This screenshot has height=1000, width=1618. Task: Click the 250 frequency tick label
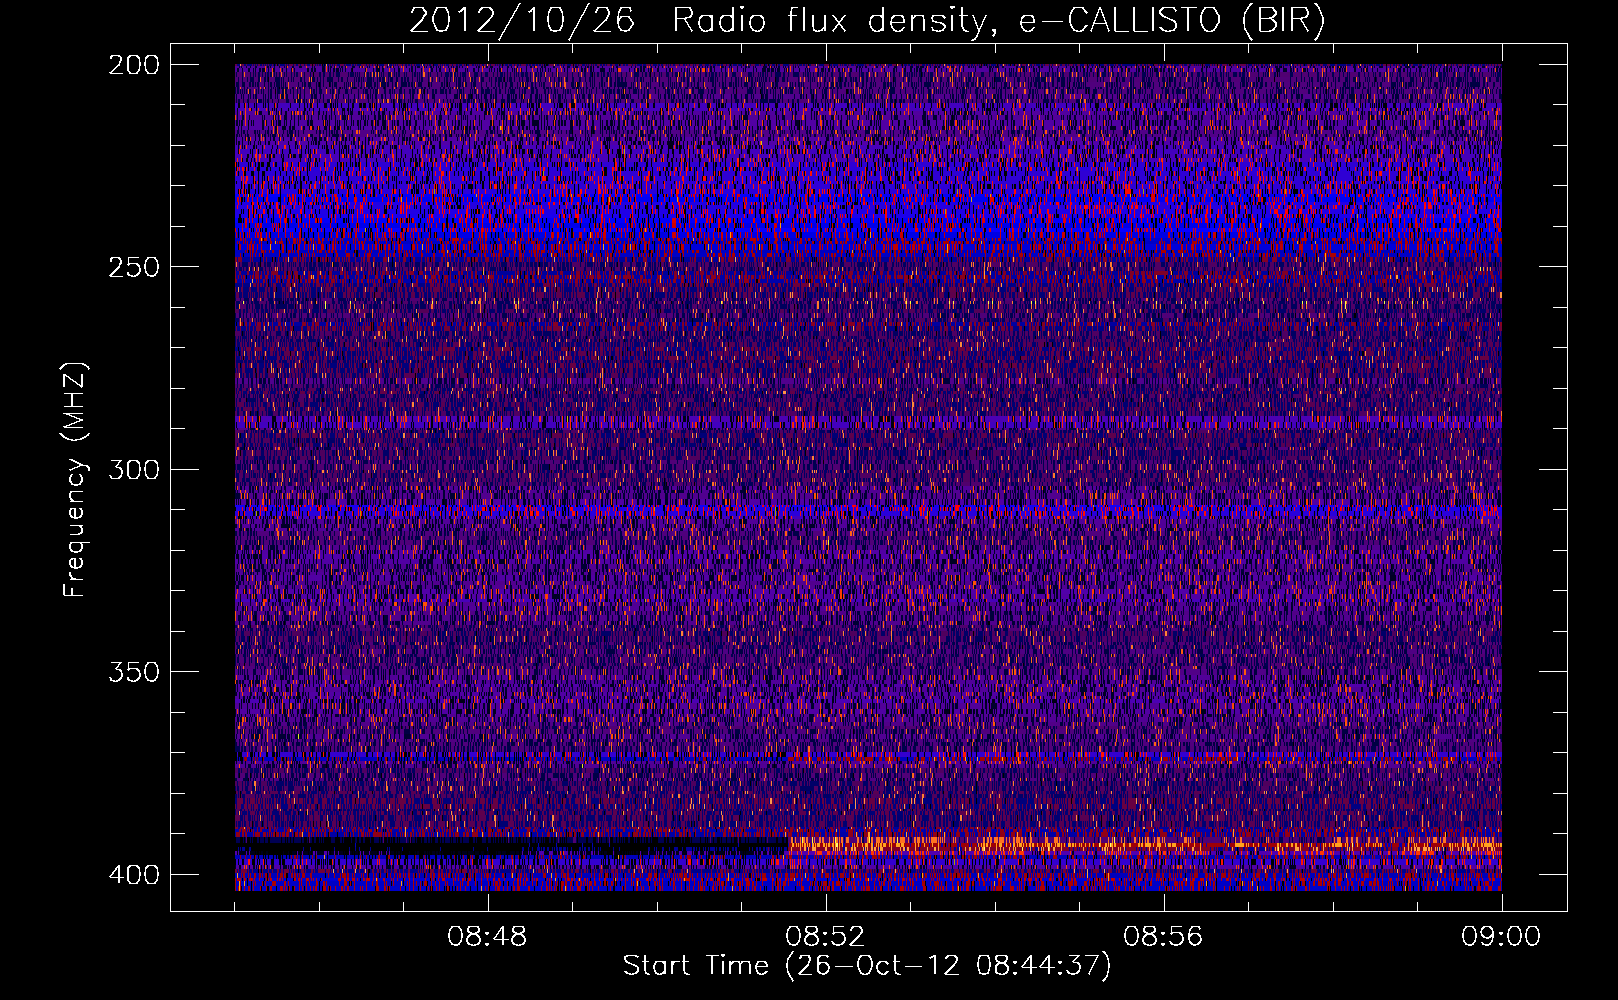[133, 267]
